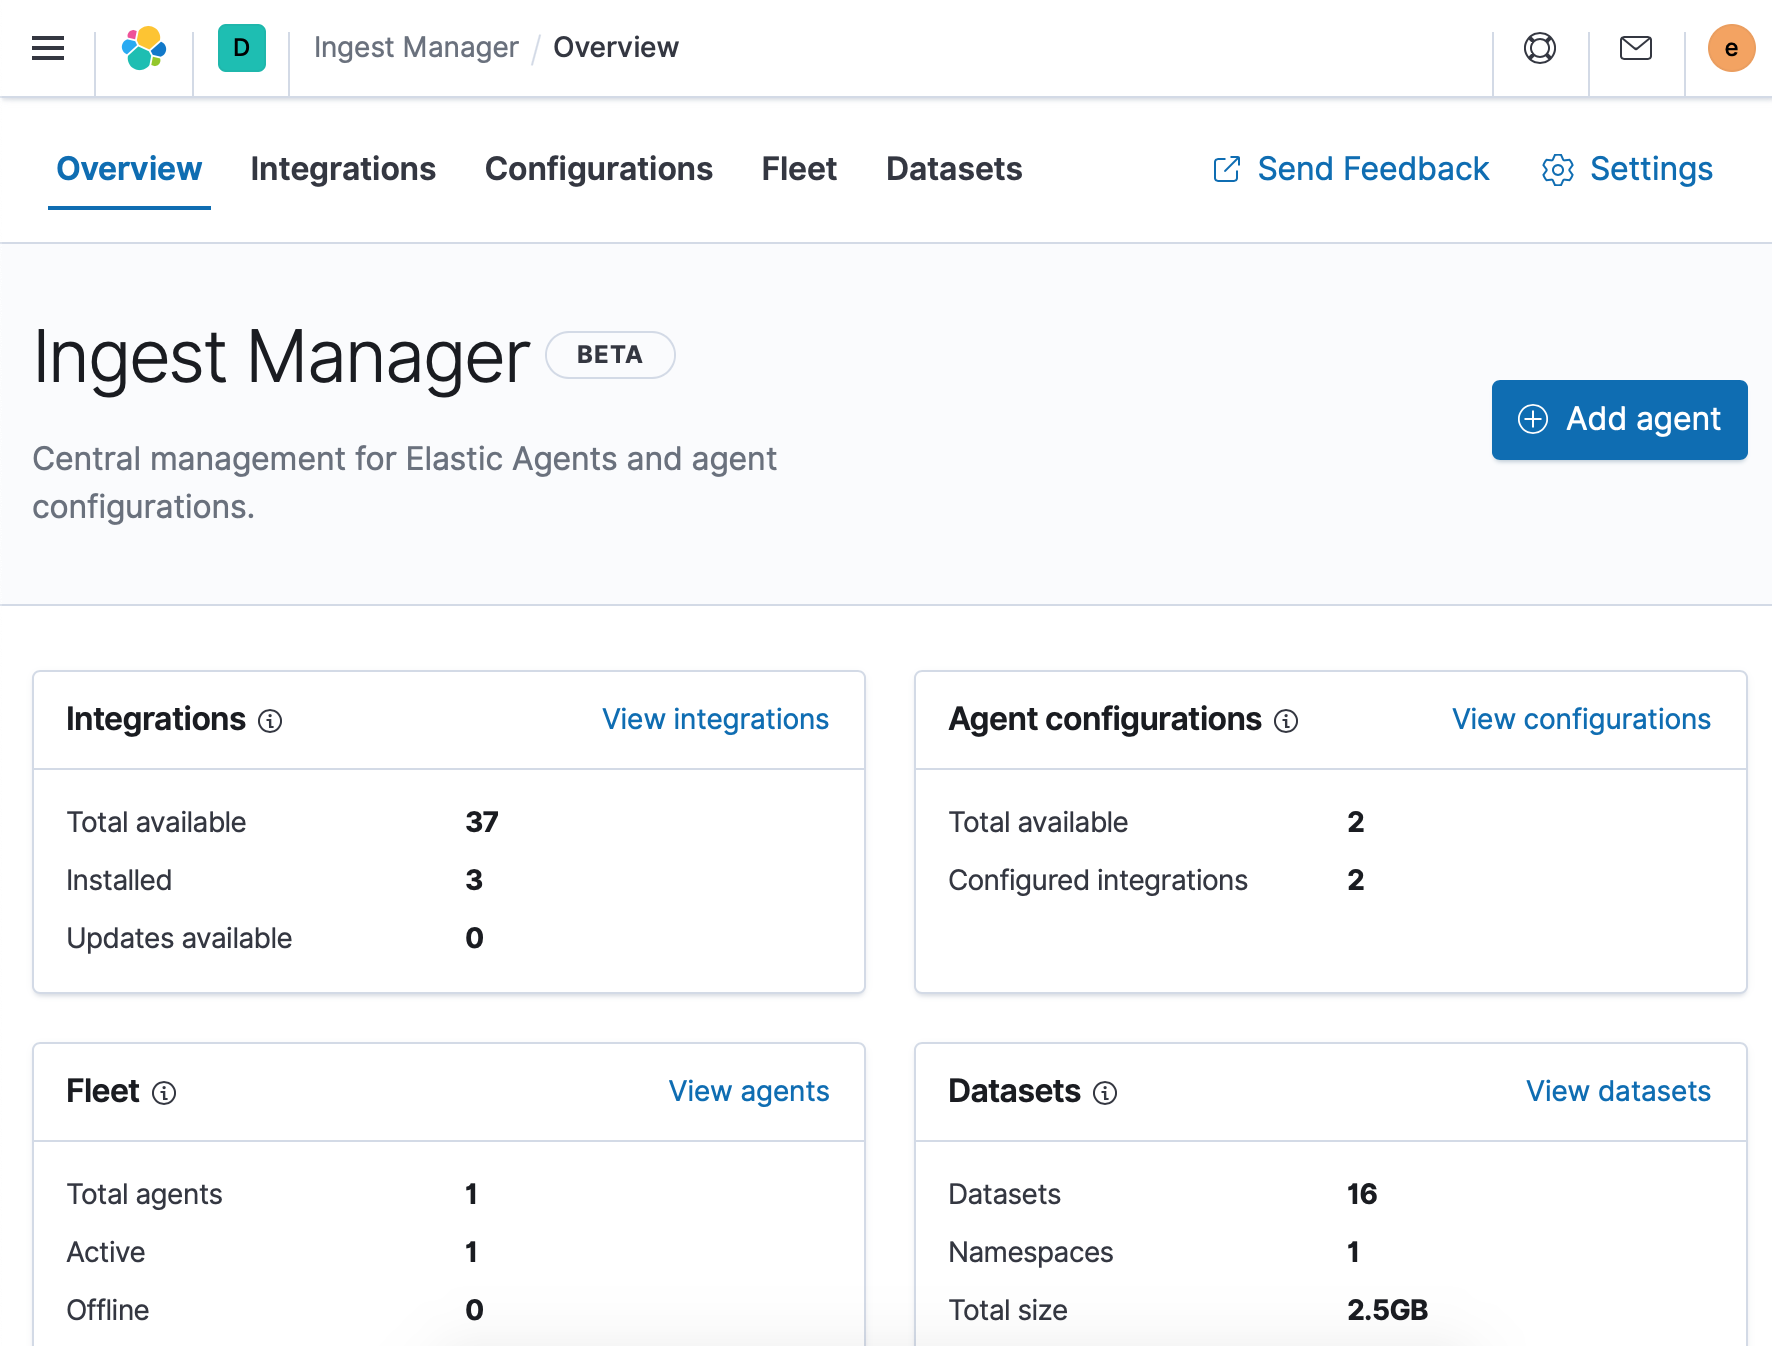Open the main navigation hamburger menu
This screenshot has height=1346, width=1772.
47,48
